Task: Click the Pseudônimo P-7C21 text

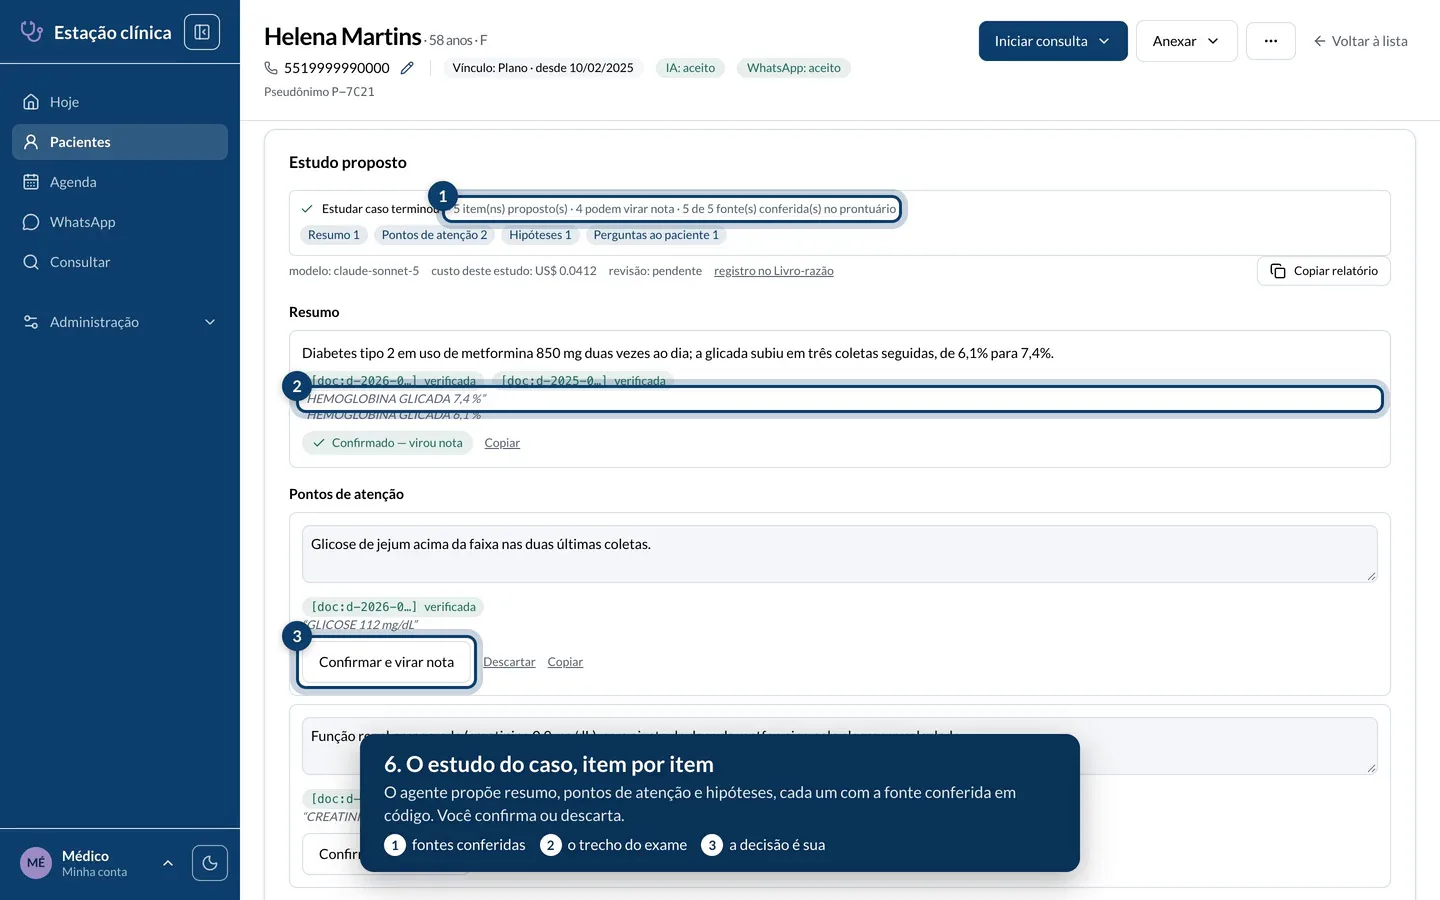Action: point(319,92)
